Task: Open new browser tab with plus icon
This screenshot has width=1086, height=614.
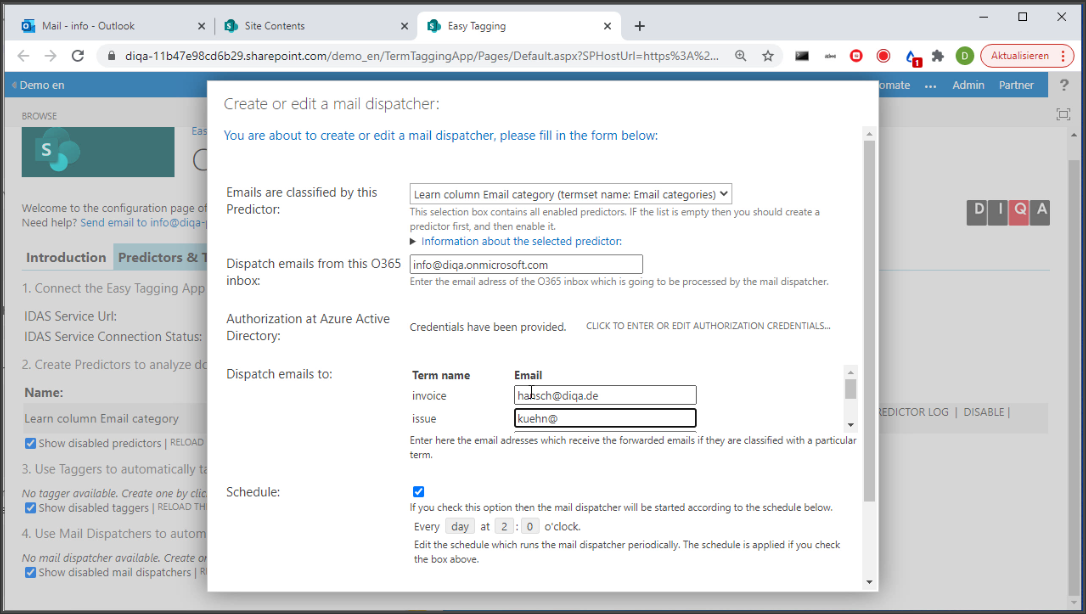Action: [x=640, y=26]
